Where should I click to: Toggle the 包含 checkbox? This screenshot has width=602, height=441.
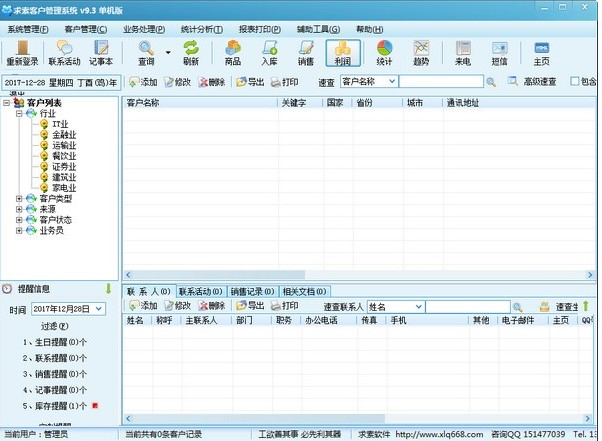click(x=574, y=81)
